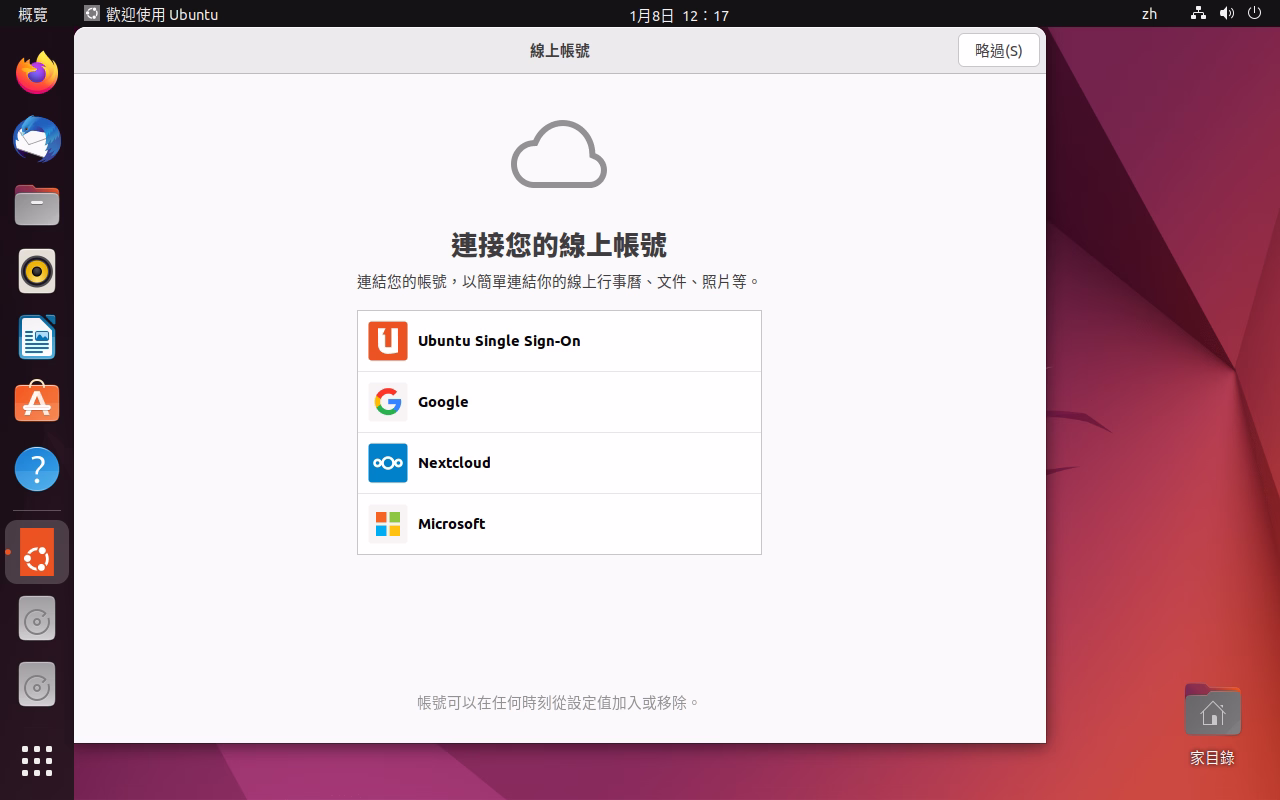Screen dimensions: 1280x800
Task: Click the power icon in top bar
Action: [1255, 14]
